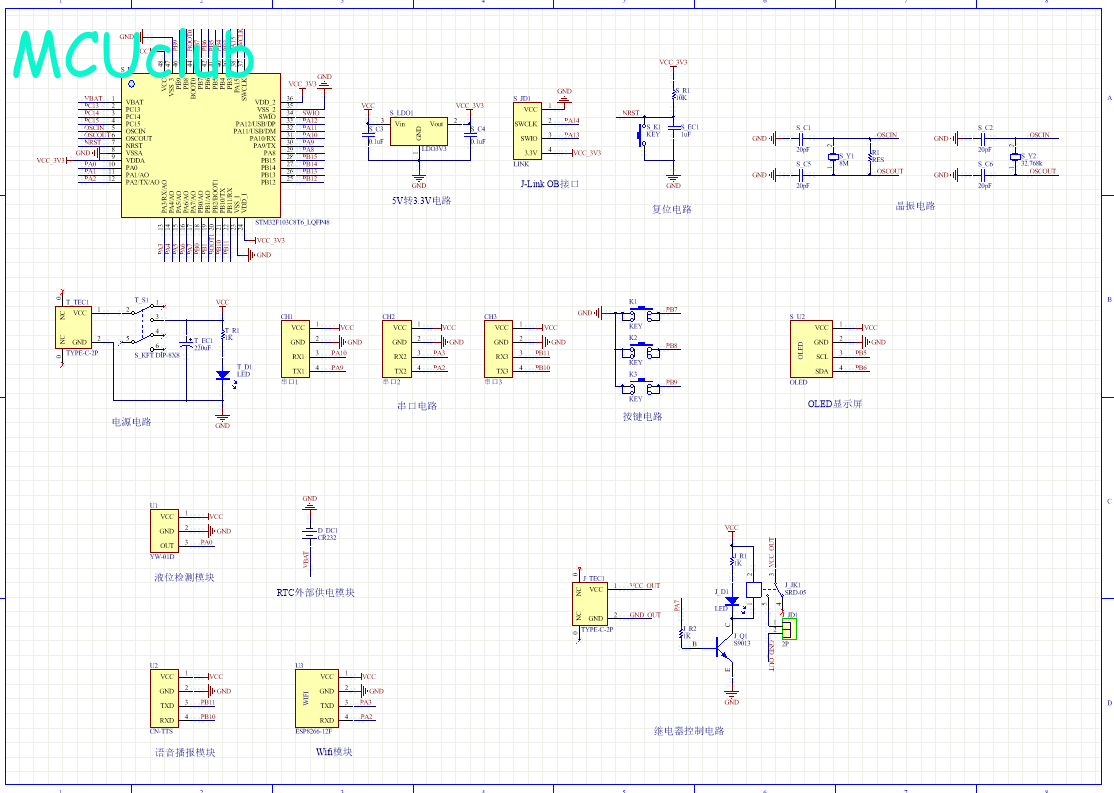Select the S_C1 20pF capacitor
1114x793 pixels.
point(803,139)
